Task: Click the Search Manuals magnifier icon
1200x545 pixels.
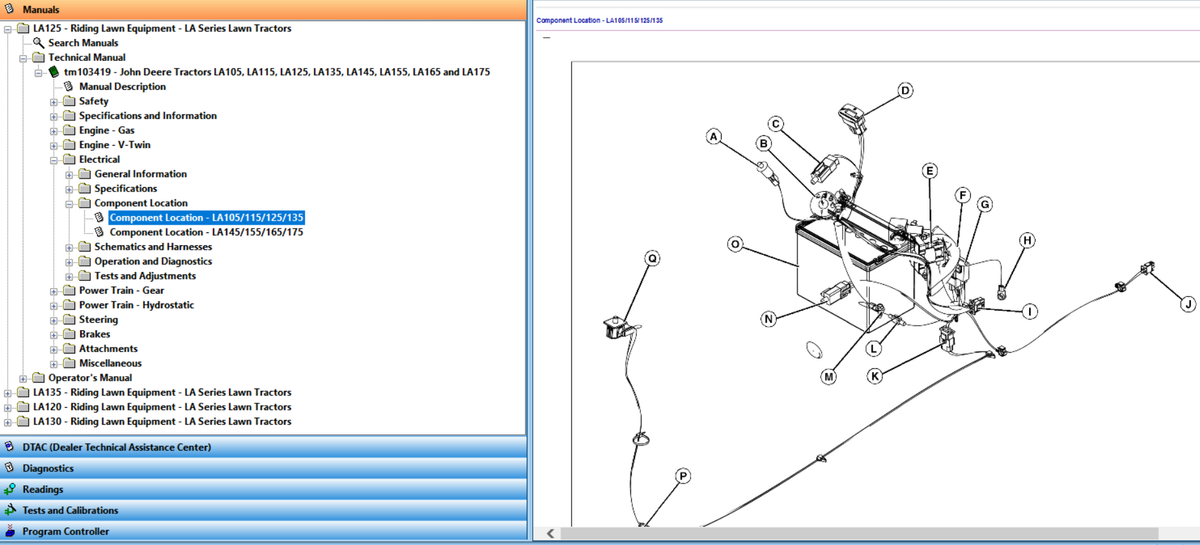Action: coord(39,43)
